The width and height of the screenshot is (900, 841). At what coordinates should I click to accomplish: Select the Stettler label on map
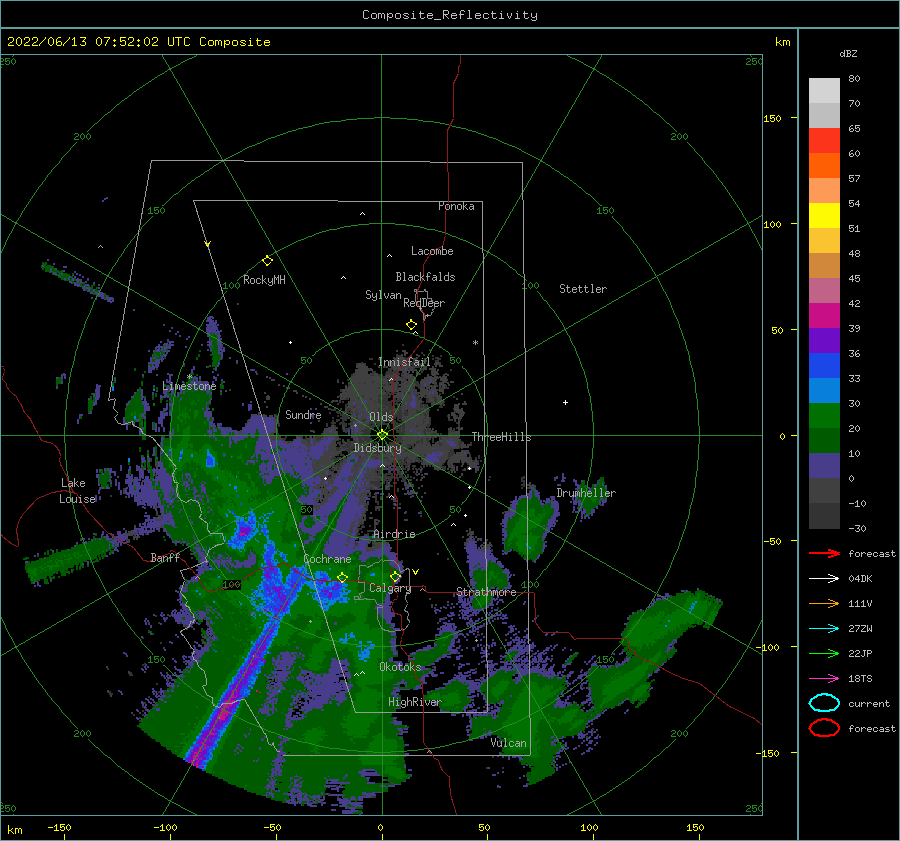point(583,289)
